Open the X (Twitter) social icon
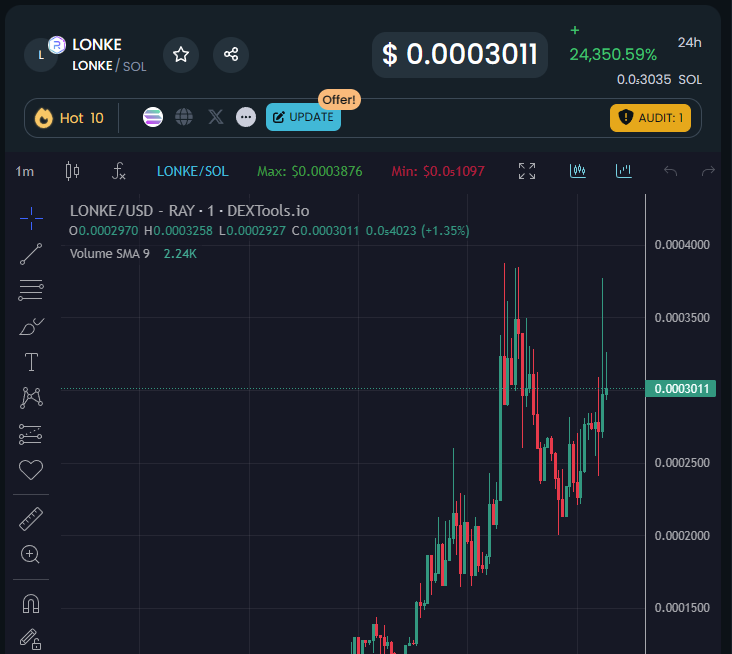The image size is (732, 654). 215,117
